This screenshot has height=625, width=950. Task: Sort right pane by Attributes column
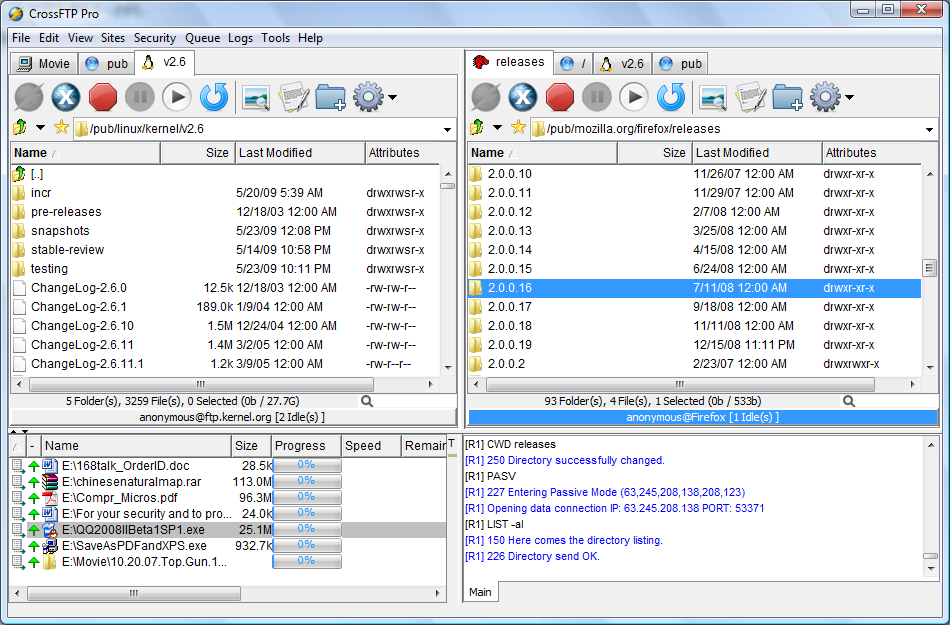tap(851, 153)
